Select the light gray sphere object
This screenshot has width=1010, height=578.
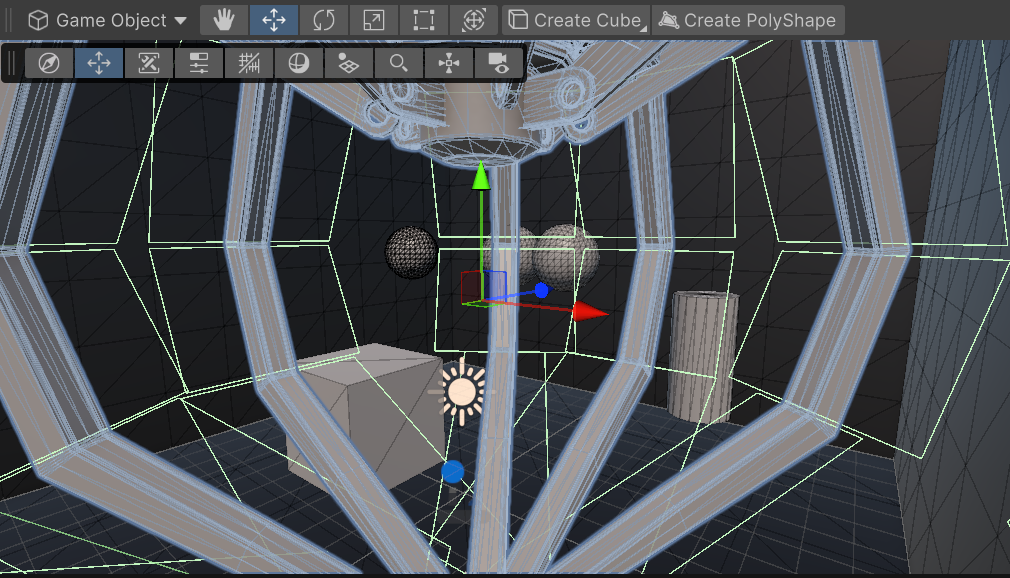568,256
